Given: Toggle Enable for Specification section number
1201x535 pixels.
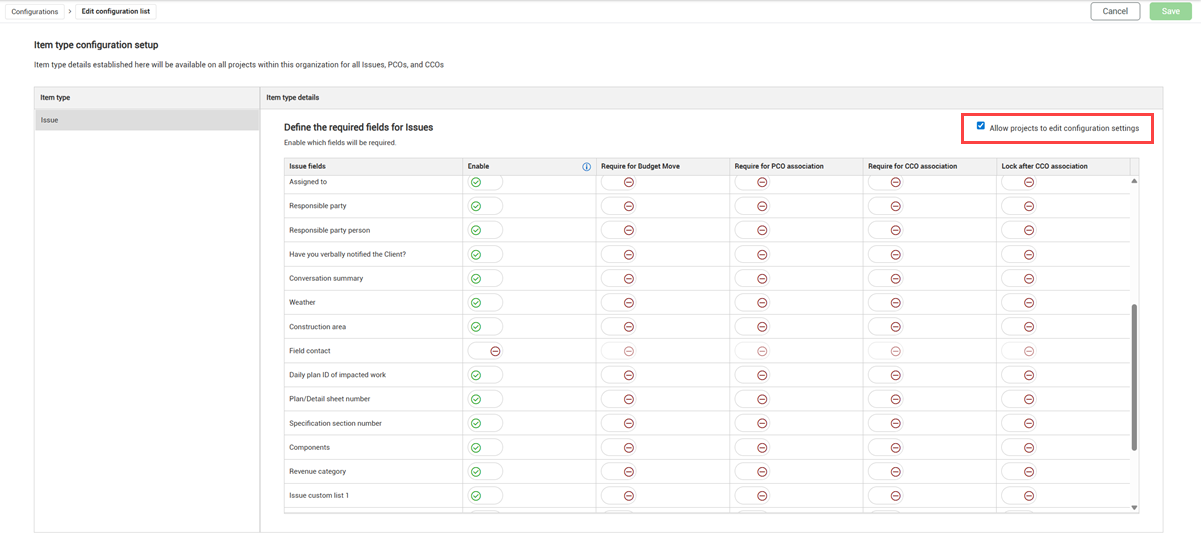Looking at the screenshot, I should coord(485,423).
